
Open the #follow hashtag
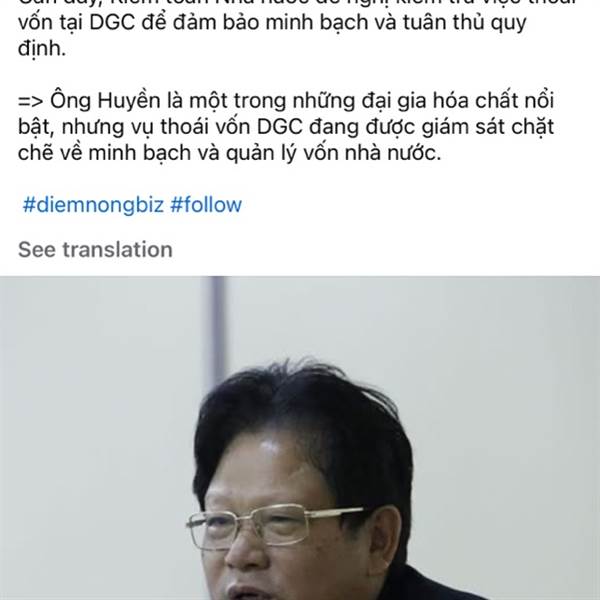click(206, 204)
